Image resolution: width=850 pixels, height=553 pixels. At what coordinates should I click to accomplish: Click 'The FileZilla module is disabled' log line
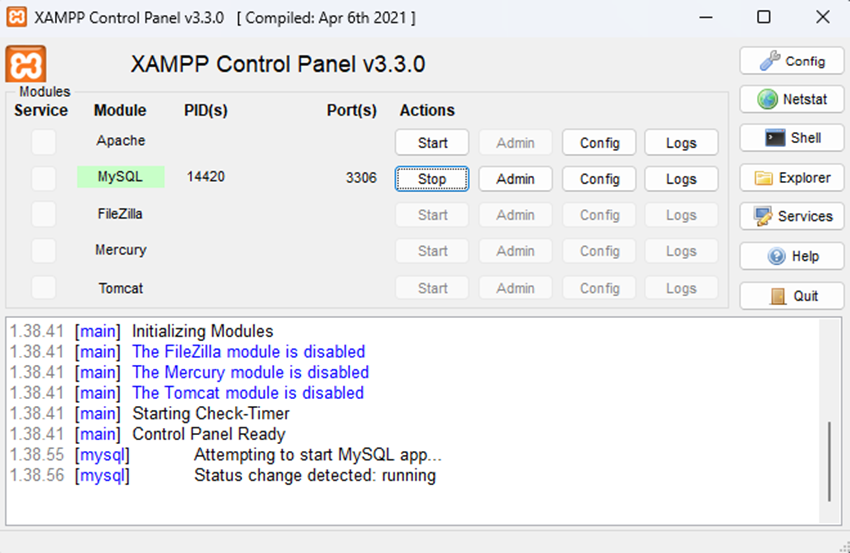[x=248, y=352]
